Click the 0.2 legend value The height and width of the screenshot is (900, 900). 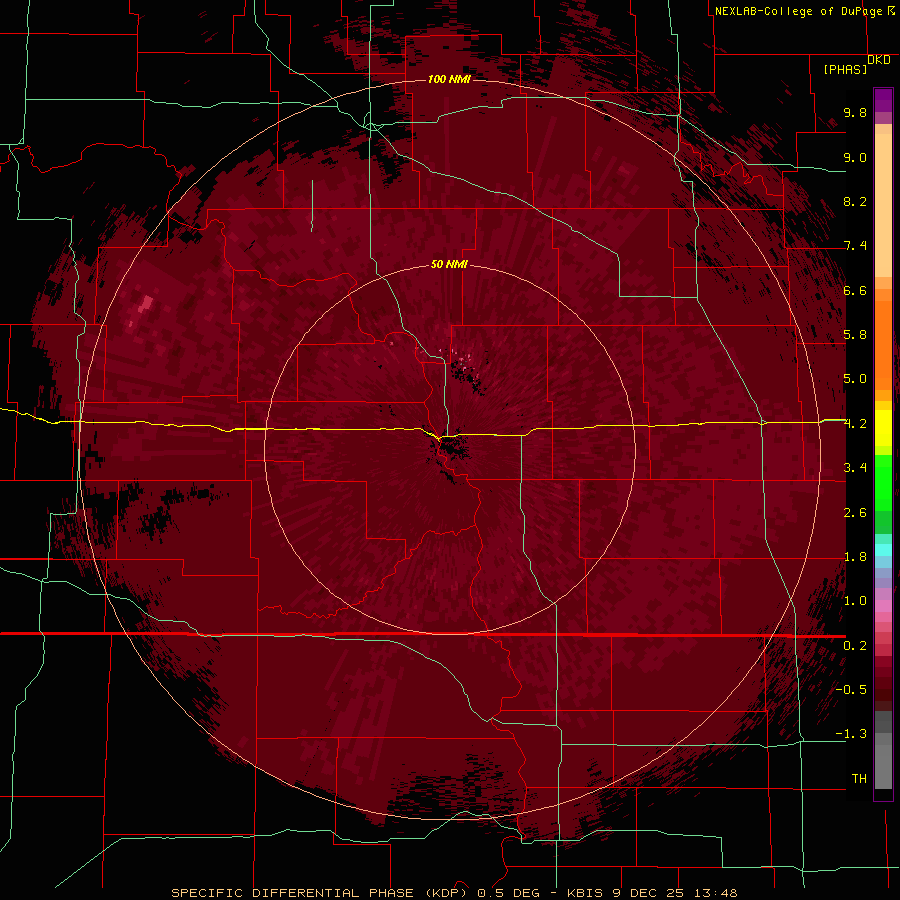click(855, 646)
